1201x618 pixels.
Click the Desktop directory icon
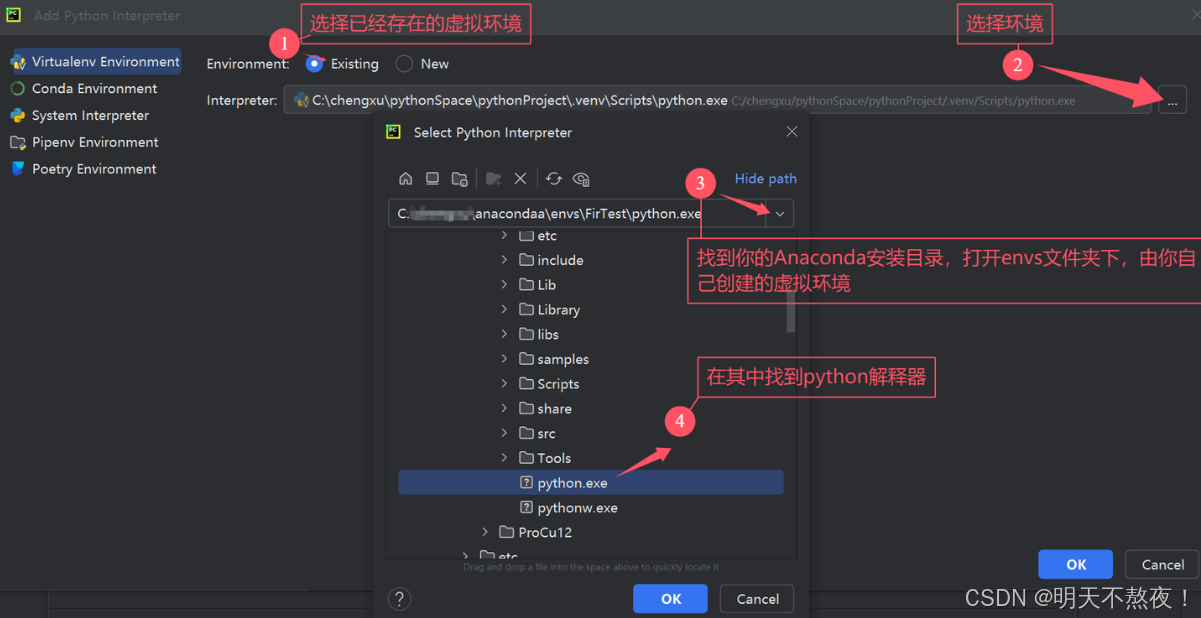(432, 179)
